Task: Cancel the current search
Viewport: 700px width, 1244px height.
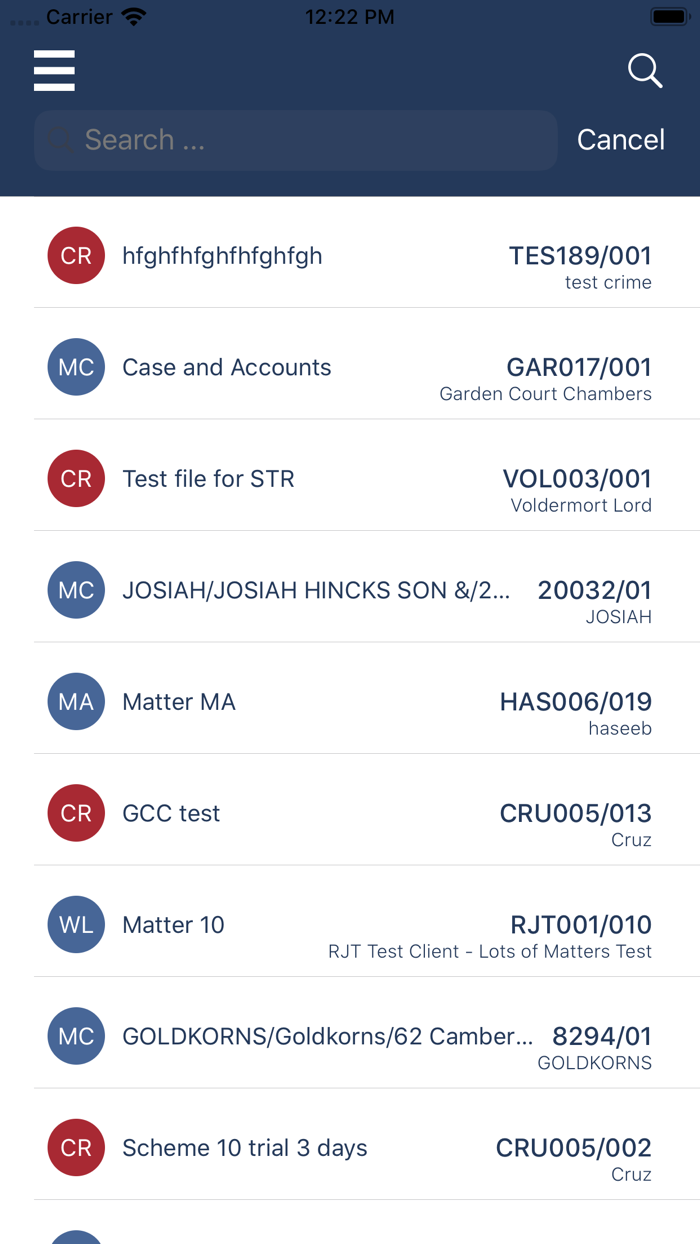Action: tap(620, 140)
